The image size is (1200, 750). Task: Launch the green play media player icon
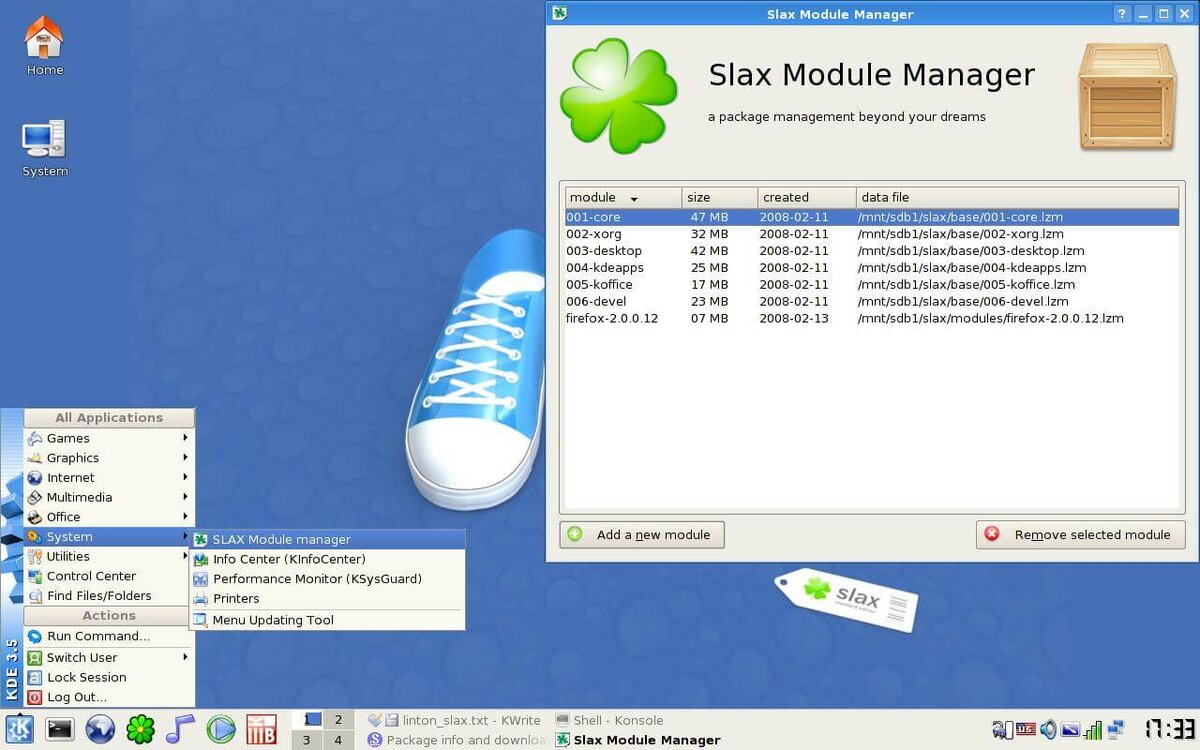pos(220,729)
